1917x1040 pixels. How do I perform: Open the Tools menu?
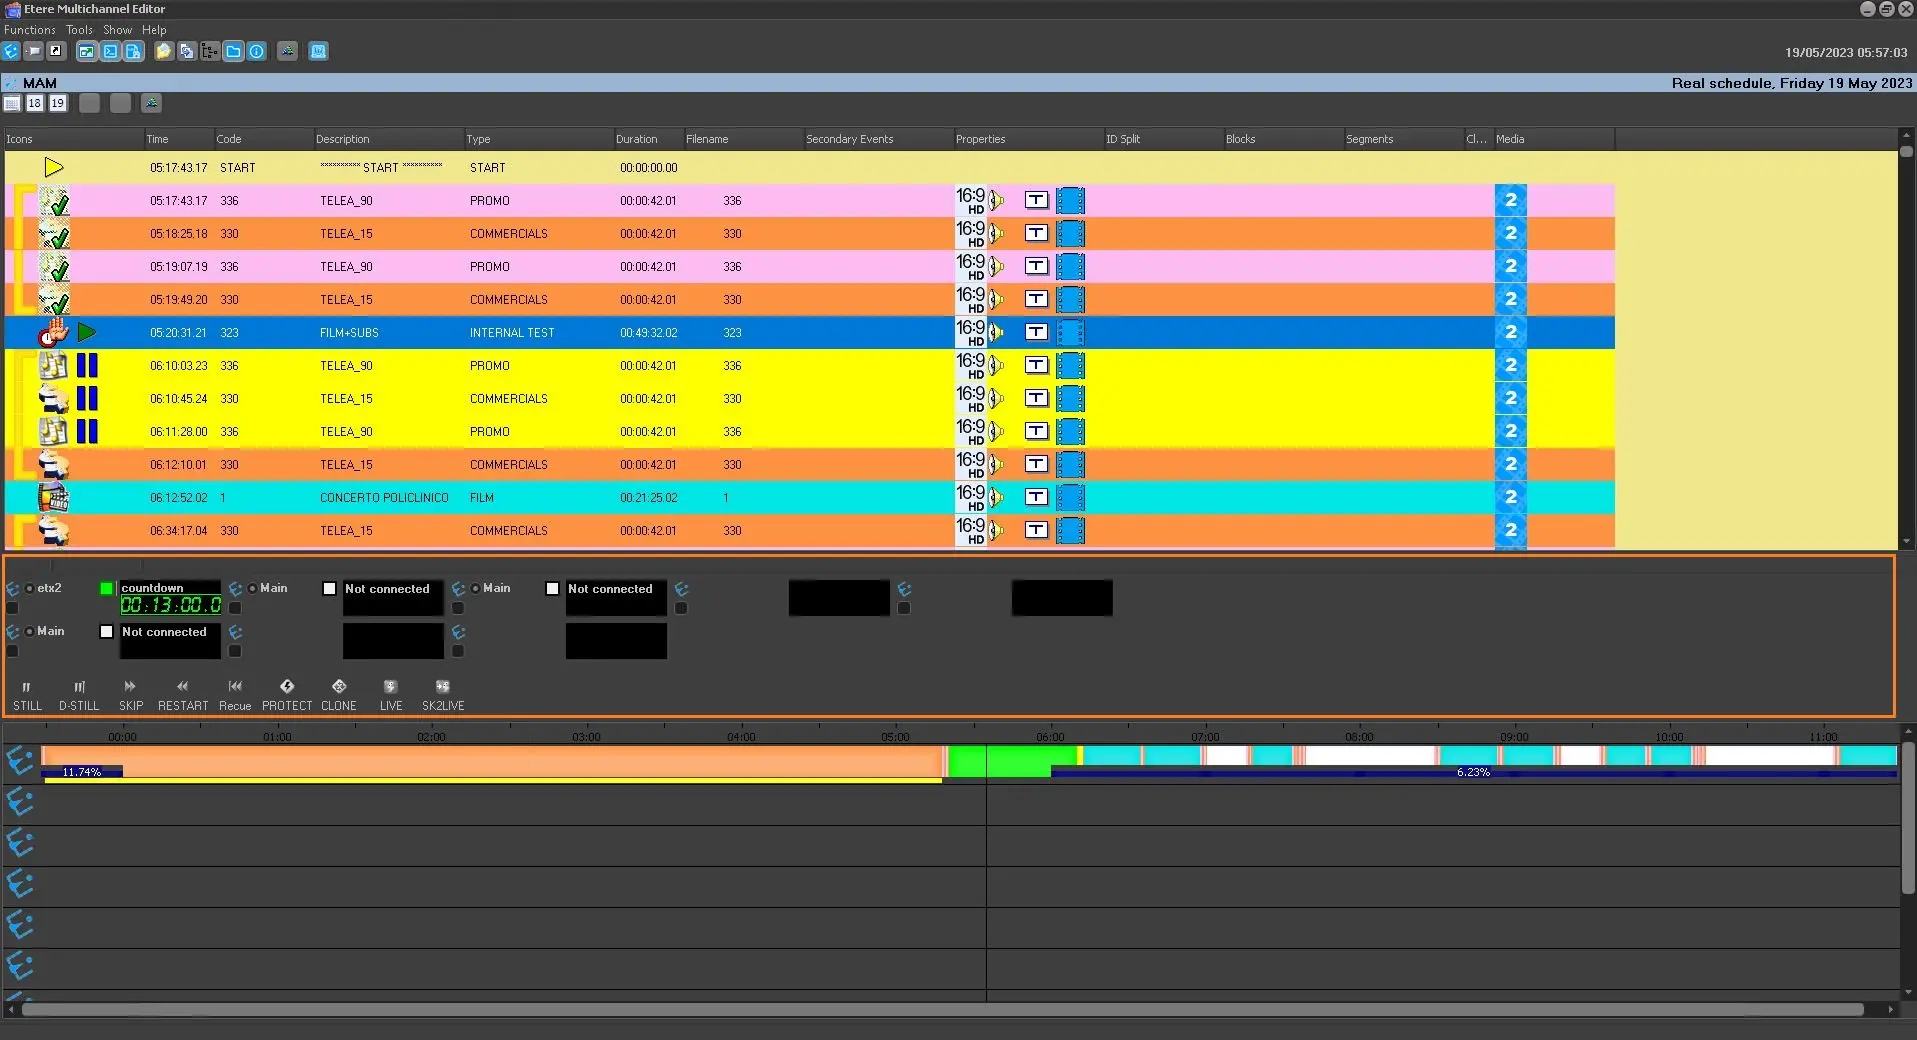[x=79, y=30]
